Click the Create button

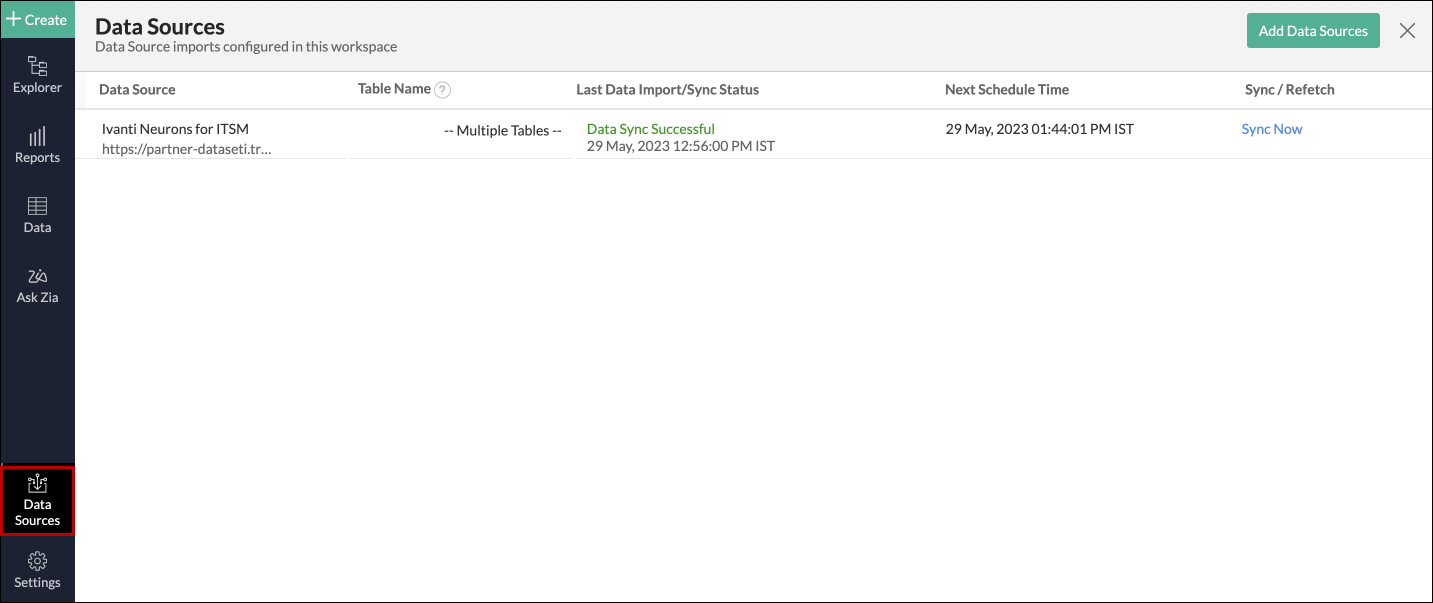point(38,19)
